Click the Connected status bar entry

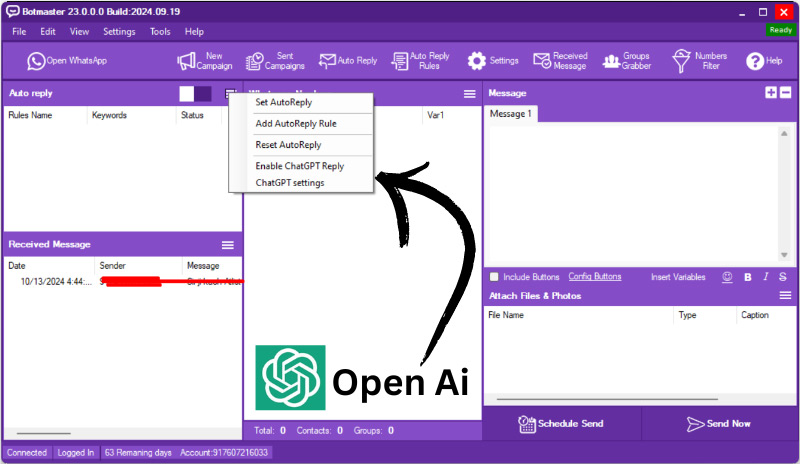27,453
